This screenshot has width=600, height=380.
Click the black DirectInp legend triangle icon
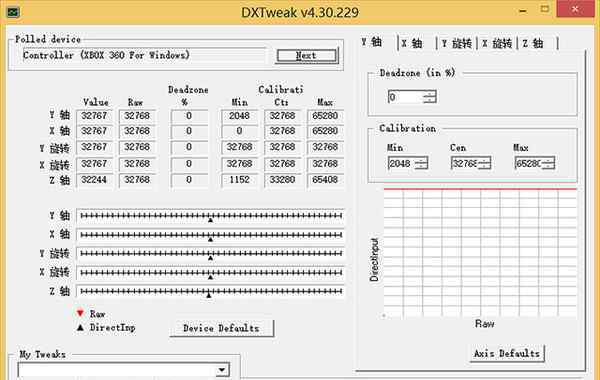[x=80, y=327]
